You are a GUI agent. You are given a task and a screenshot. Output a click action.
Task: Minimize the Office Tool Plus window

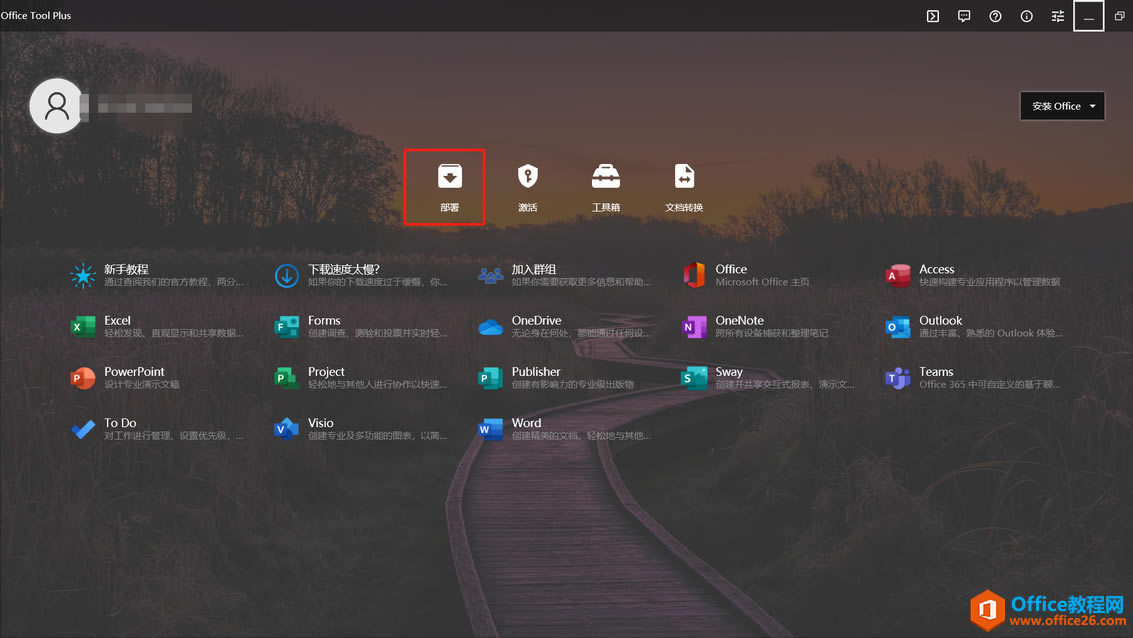point(1088,16)
